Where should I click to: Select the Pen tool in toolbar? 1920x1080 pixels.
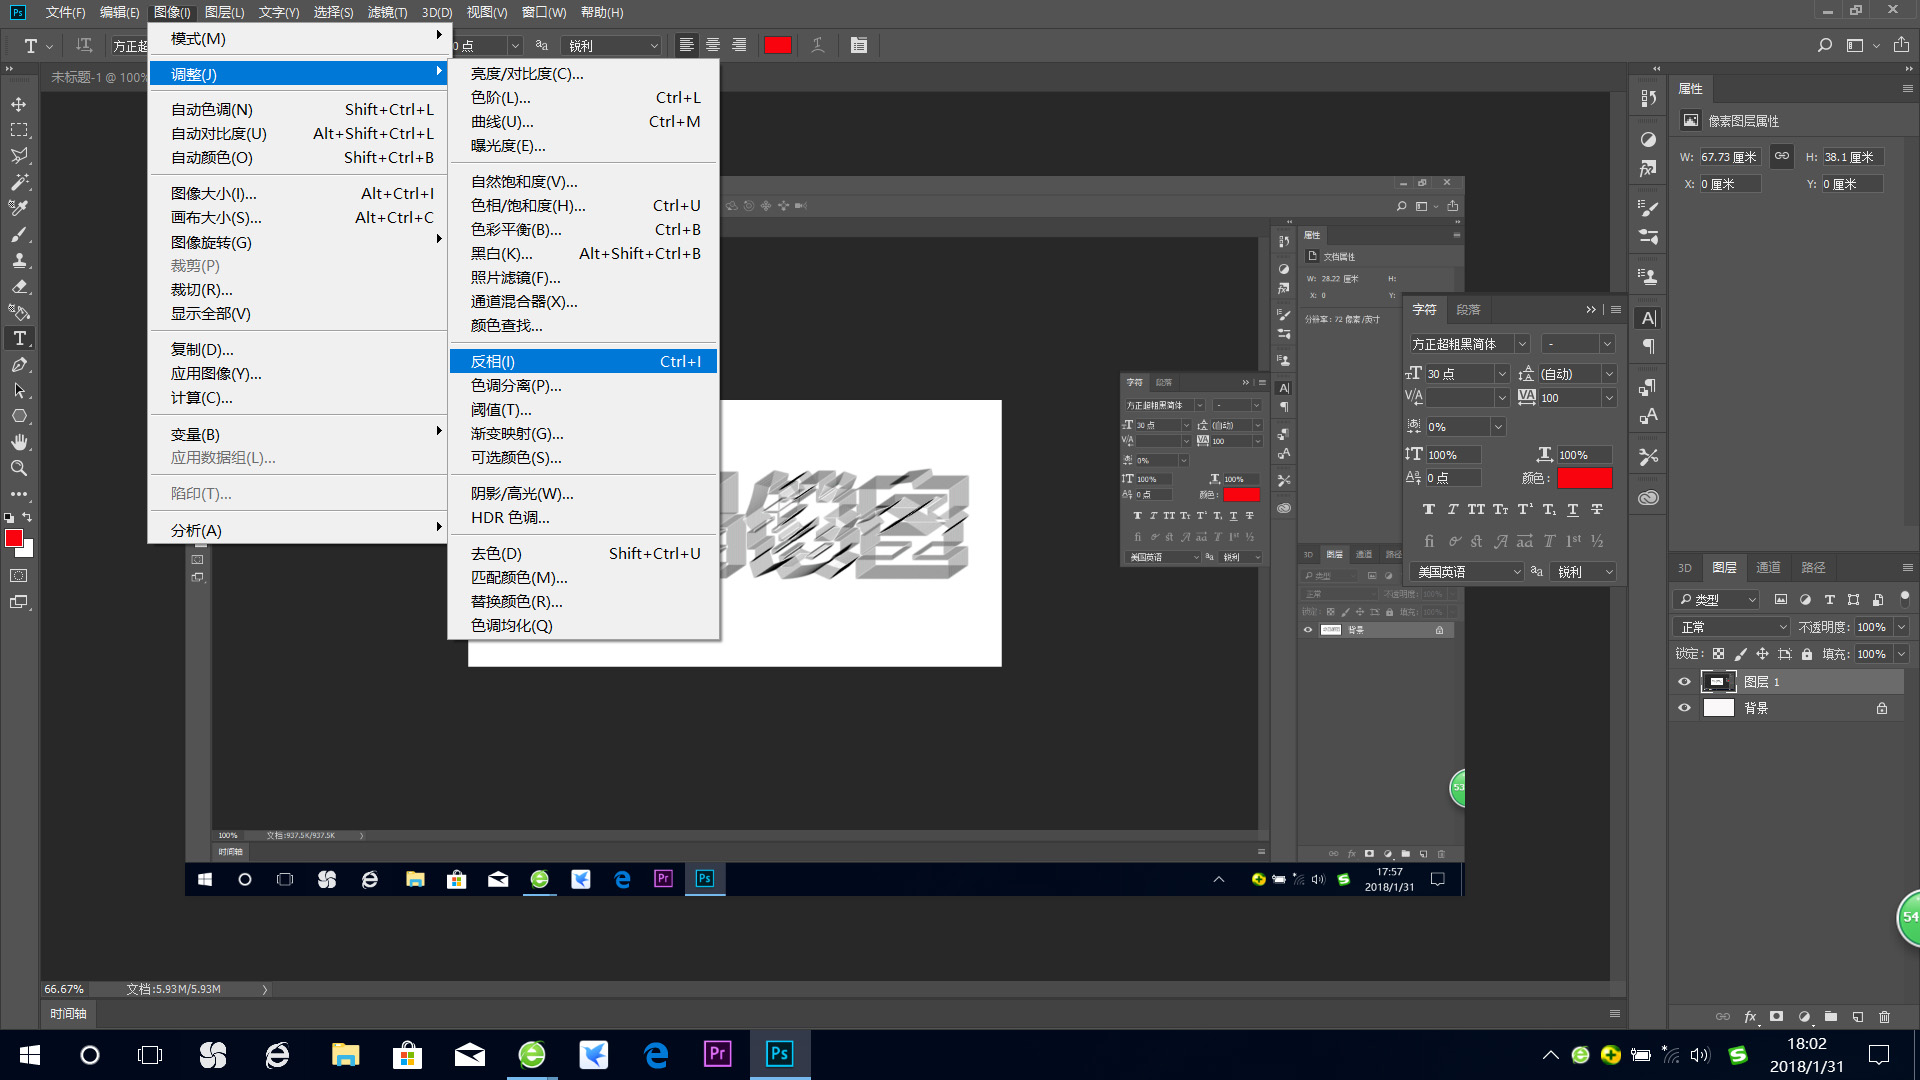coord(19,365)
